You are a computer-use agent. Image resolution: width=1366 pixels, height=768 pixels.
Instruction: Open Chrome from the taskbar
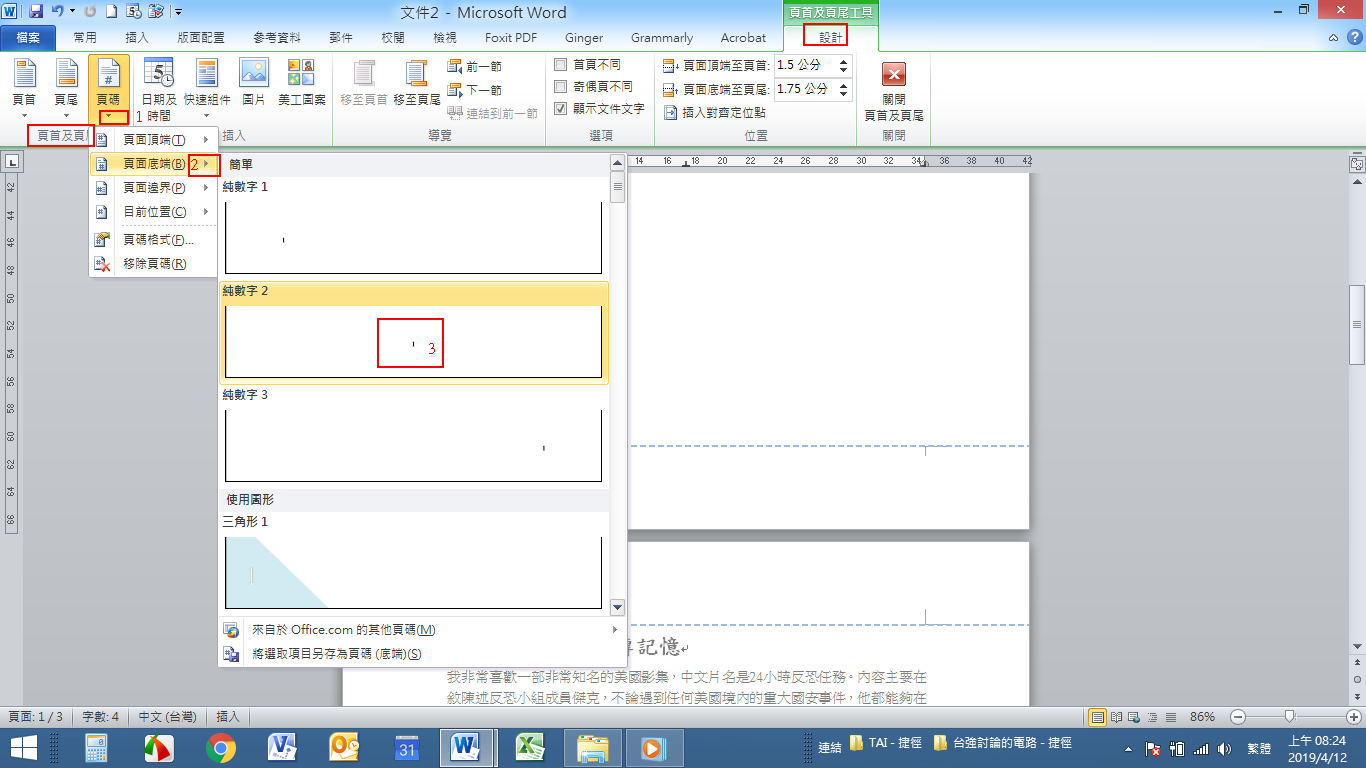click(220, 748)
